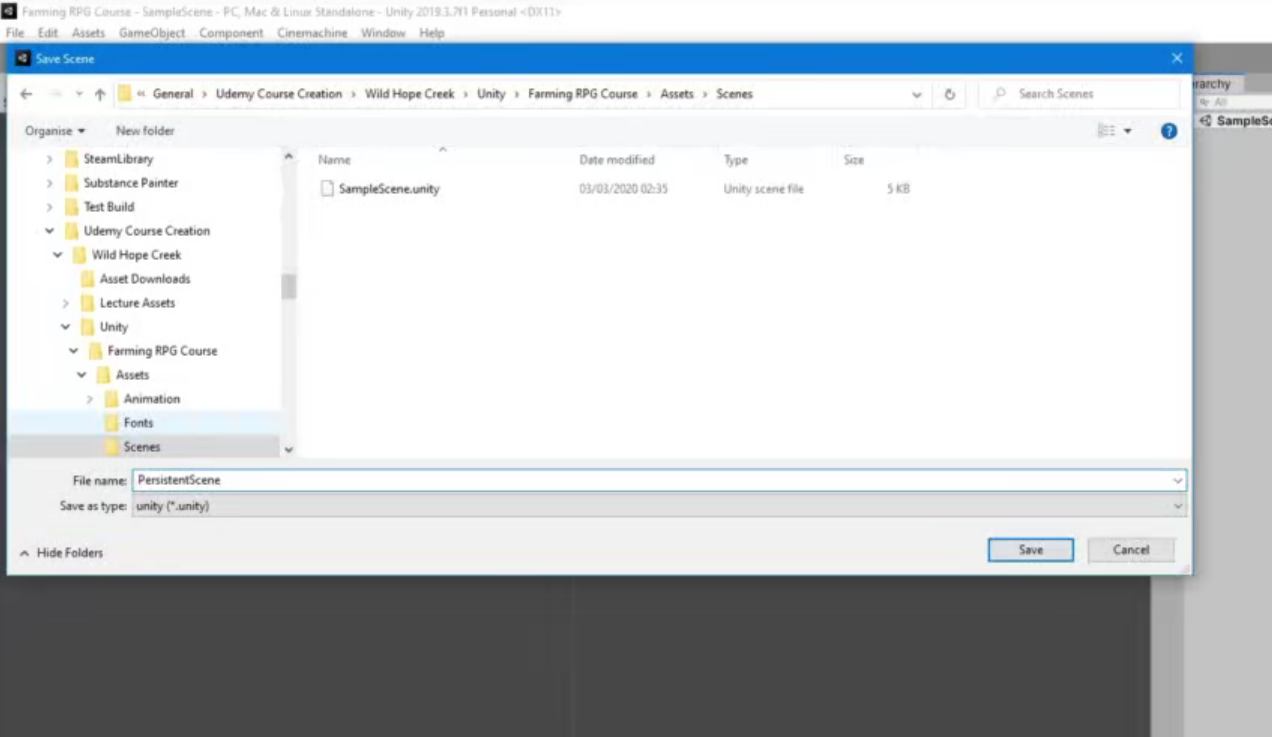Expand the Animation folder
1272x737 pixels.
[90, 399]
